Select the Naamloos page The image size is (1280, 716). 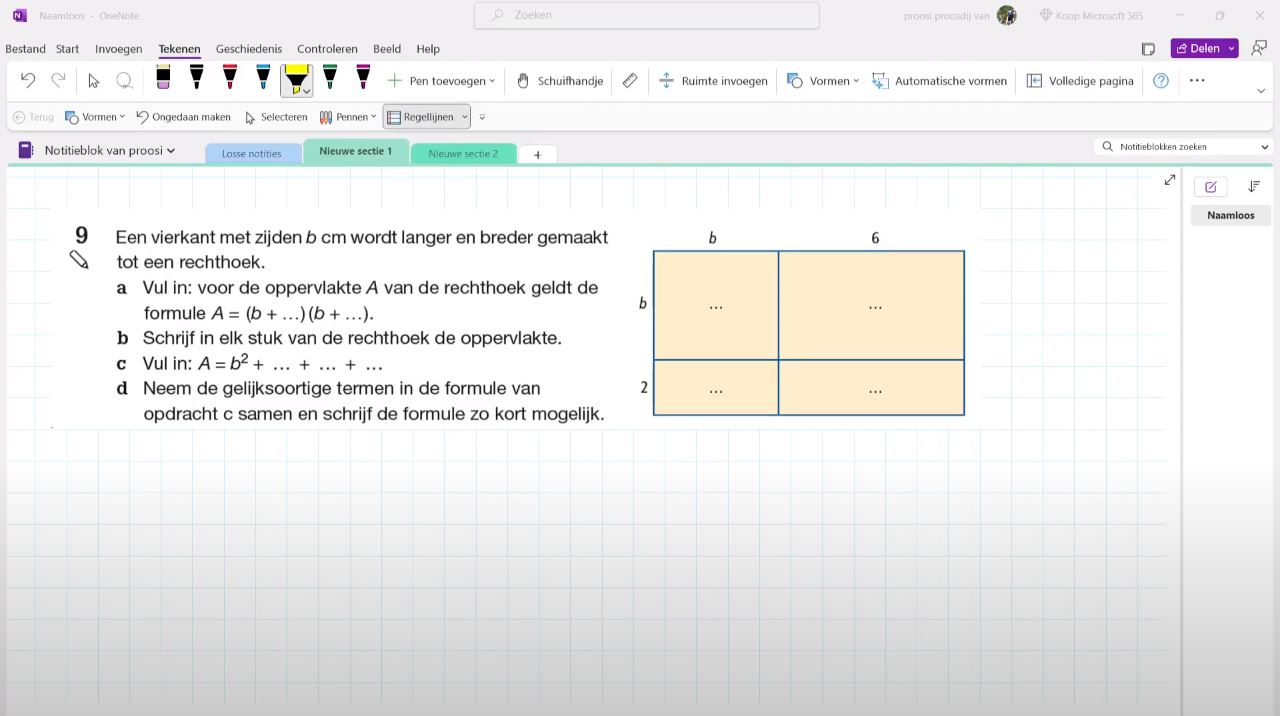click(x=1231, y=215)
